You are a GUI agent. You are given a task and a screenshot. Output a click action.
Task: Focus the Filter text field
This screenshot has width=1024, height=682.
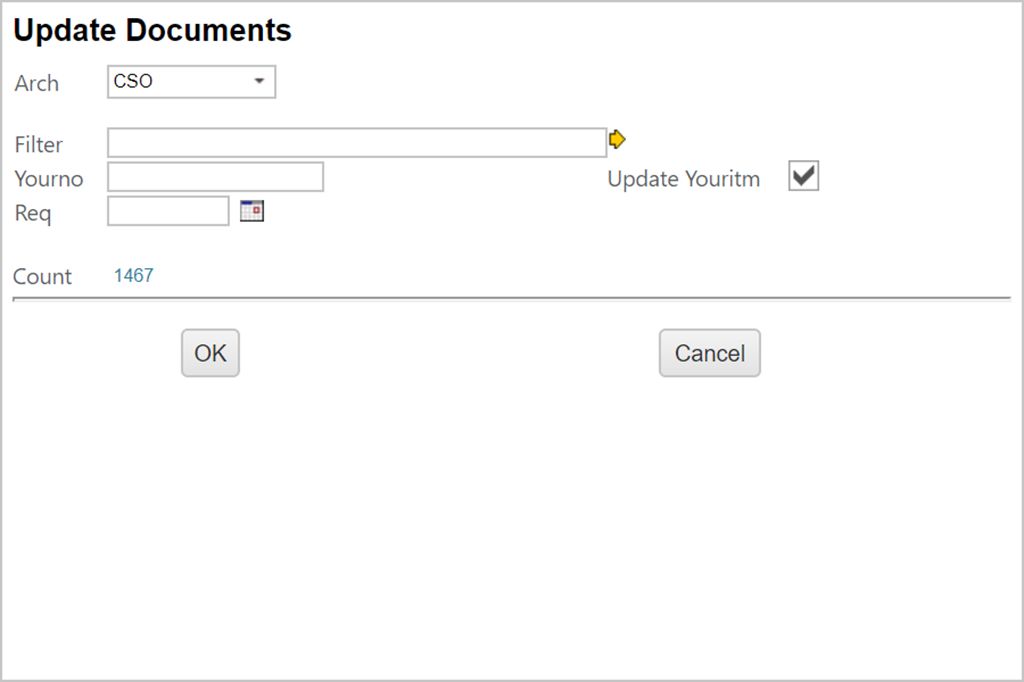tap(356, 143)
